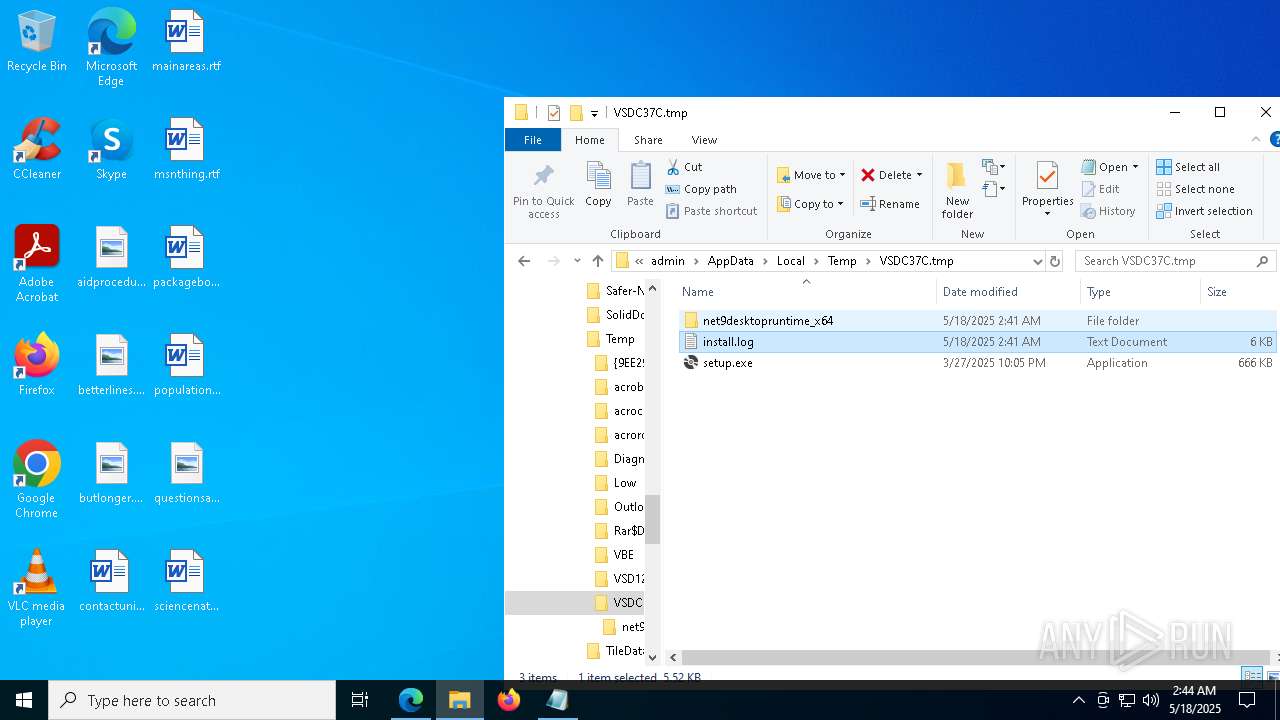This screenshot has height=720, width=1280.
Task: Click Copy path in the ribbon
Action: click(x=702, y=189)
